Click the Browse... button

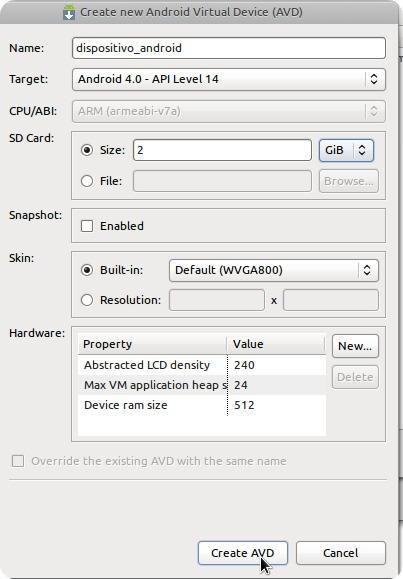coord(348,181)
